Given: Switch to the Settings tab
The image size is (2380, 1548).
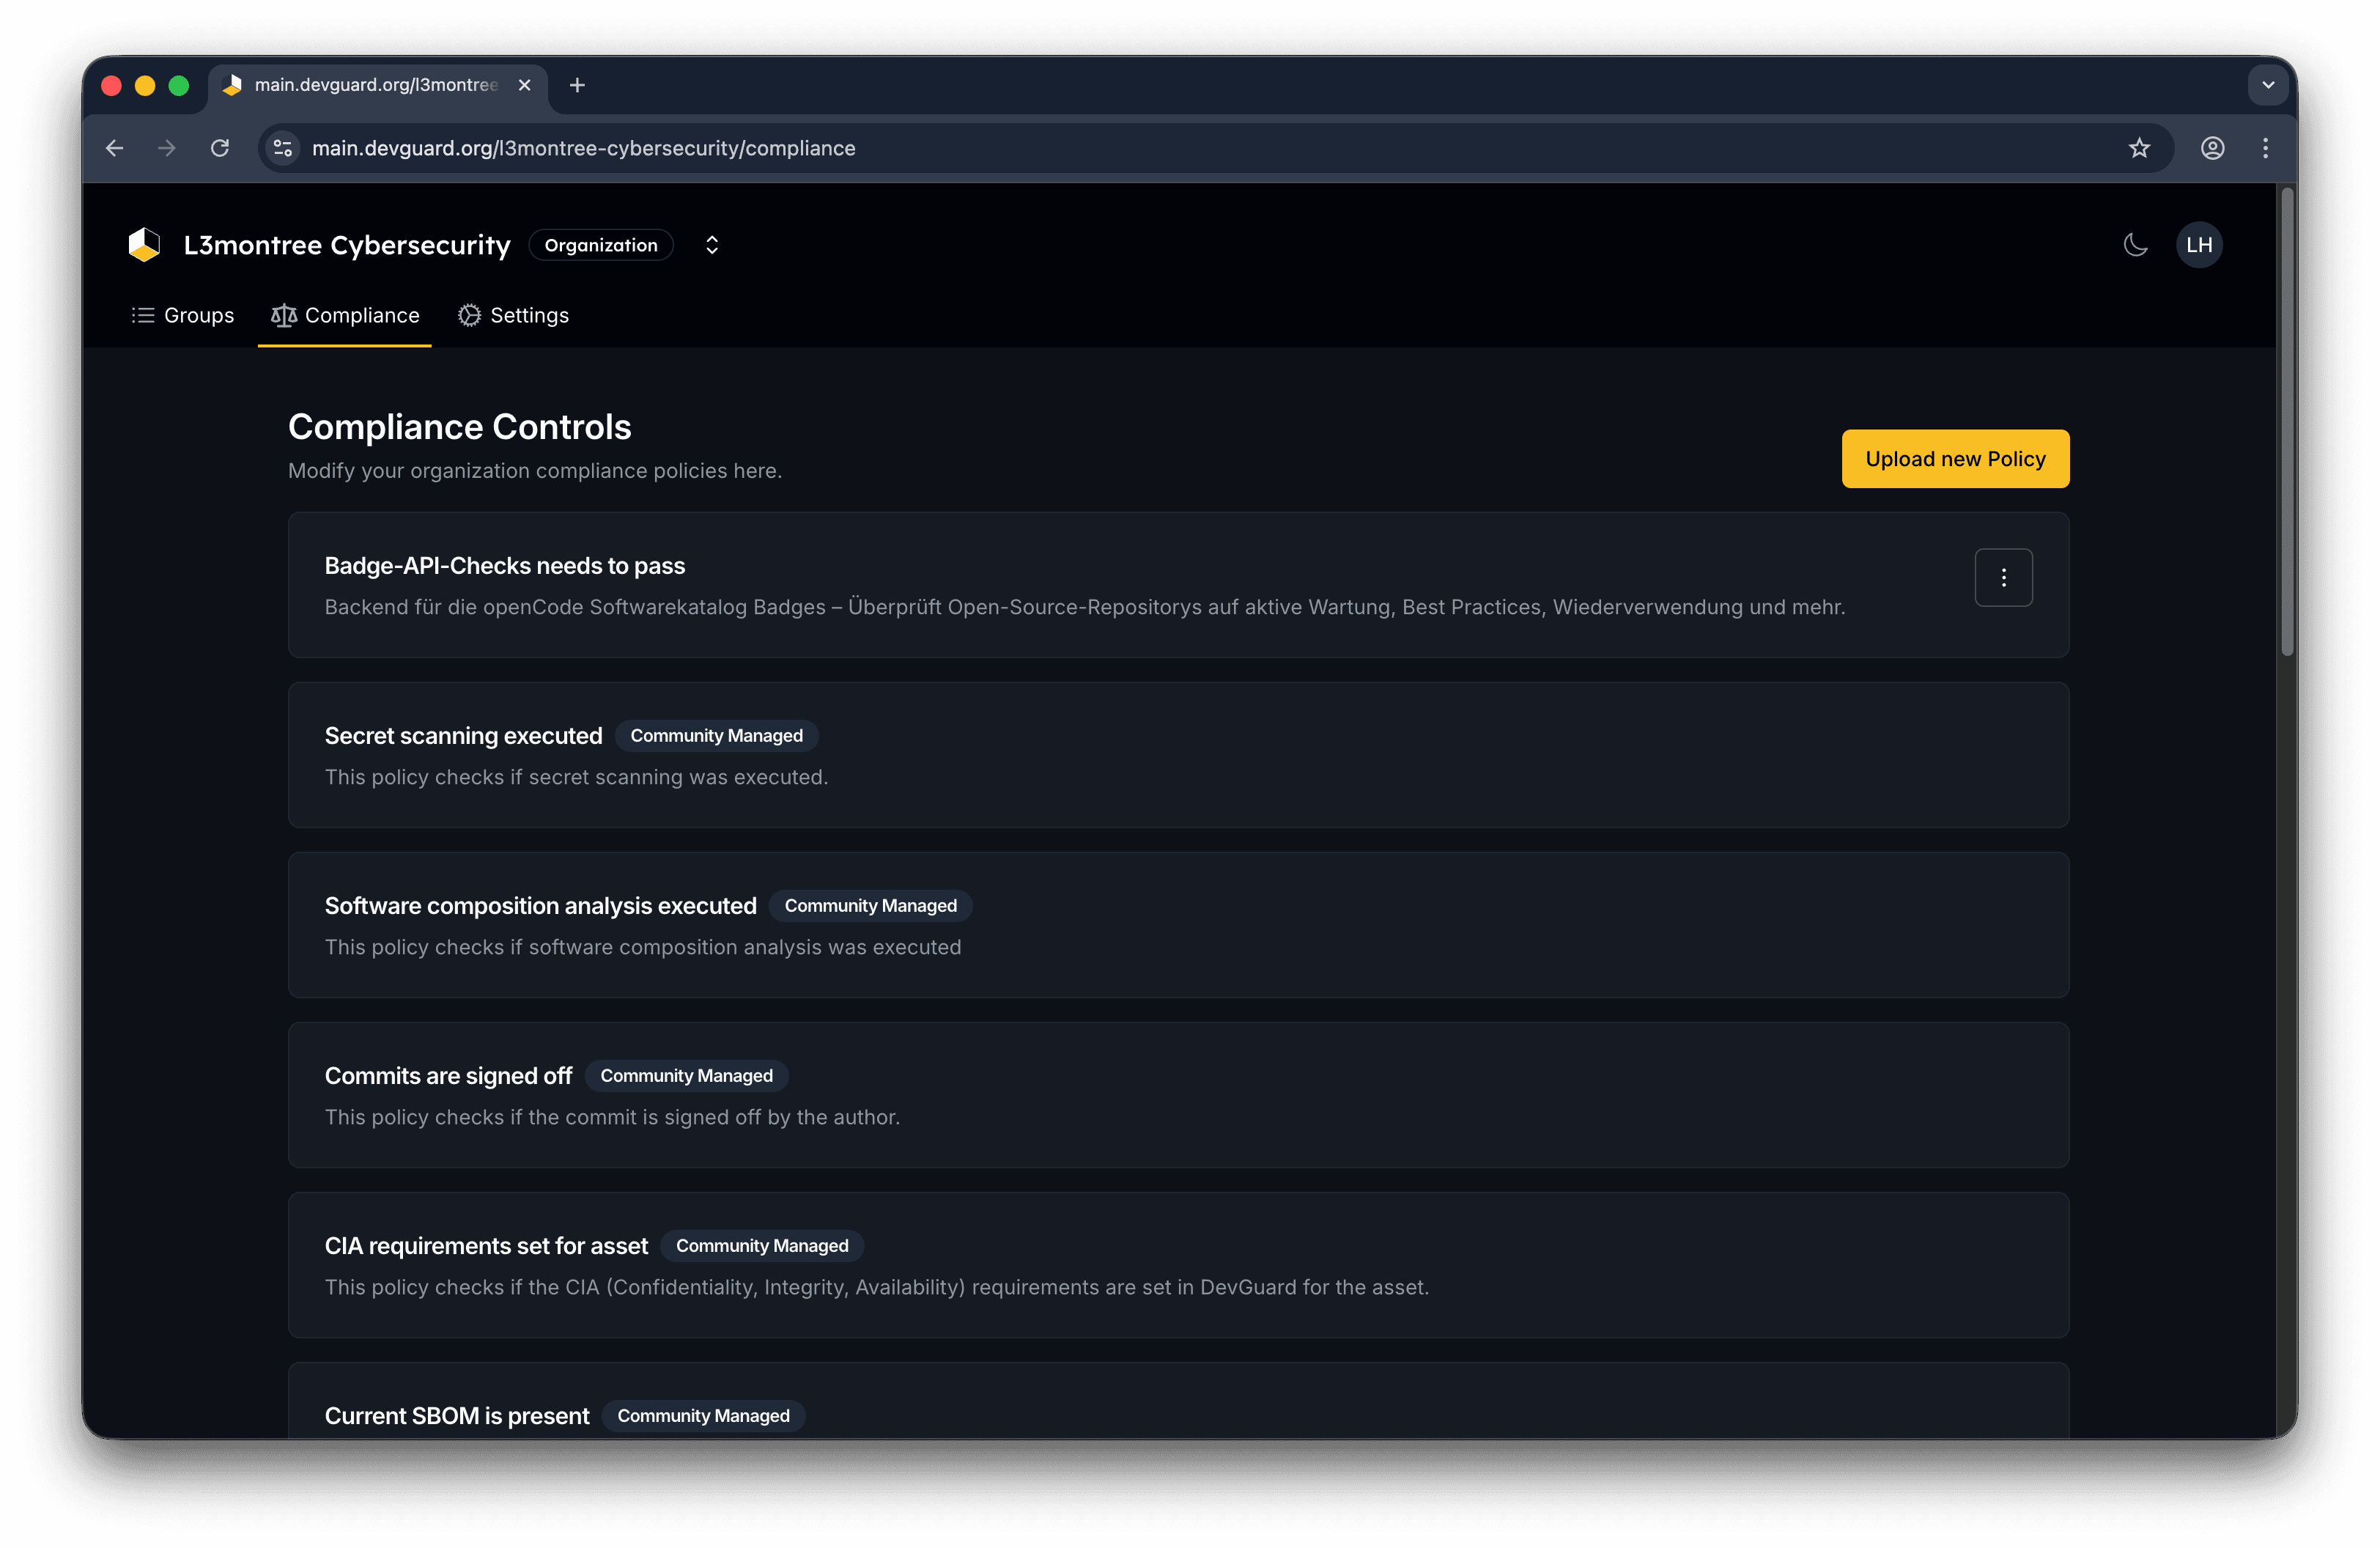Looking at the screenshot, I should click(x=528, y=315).
